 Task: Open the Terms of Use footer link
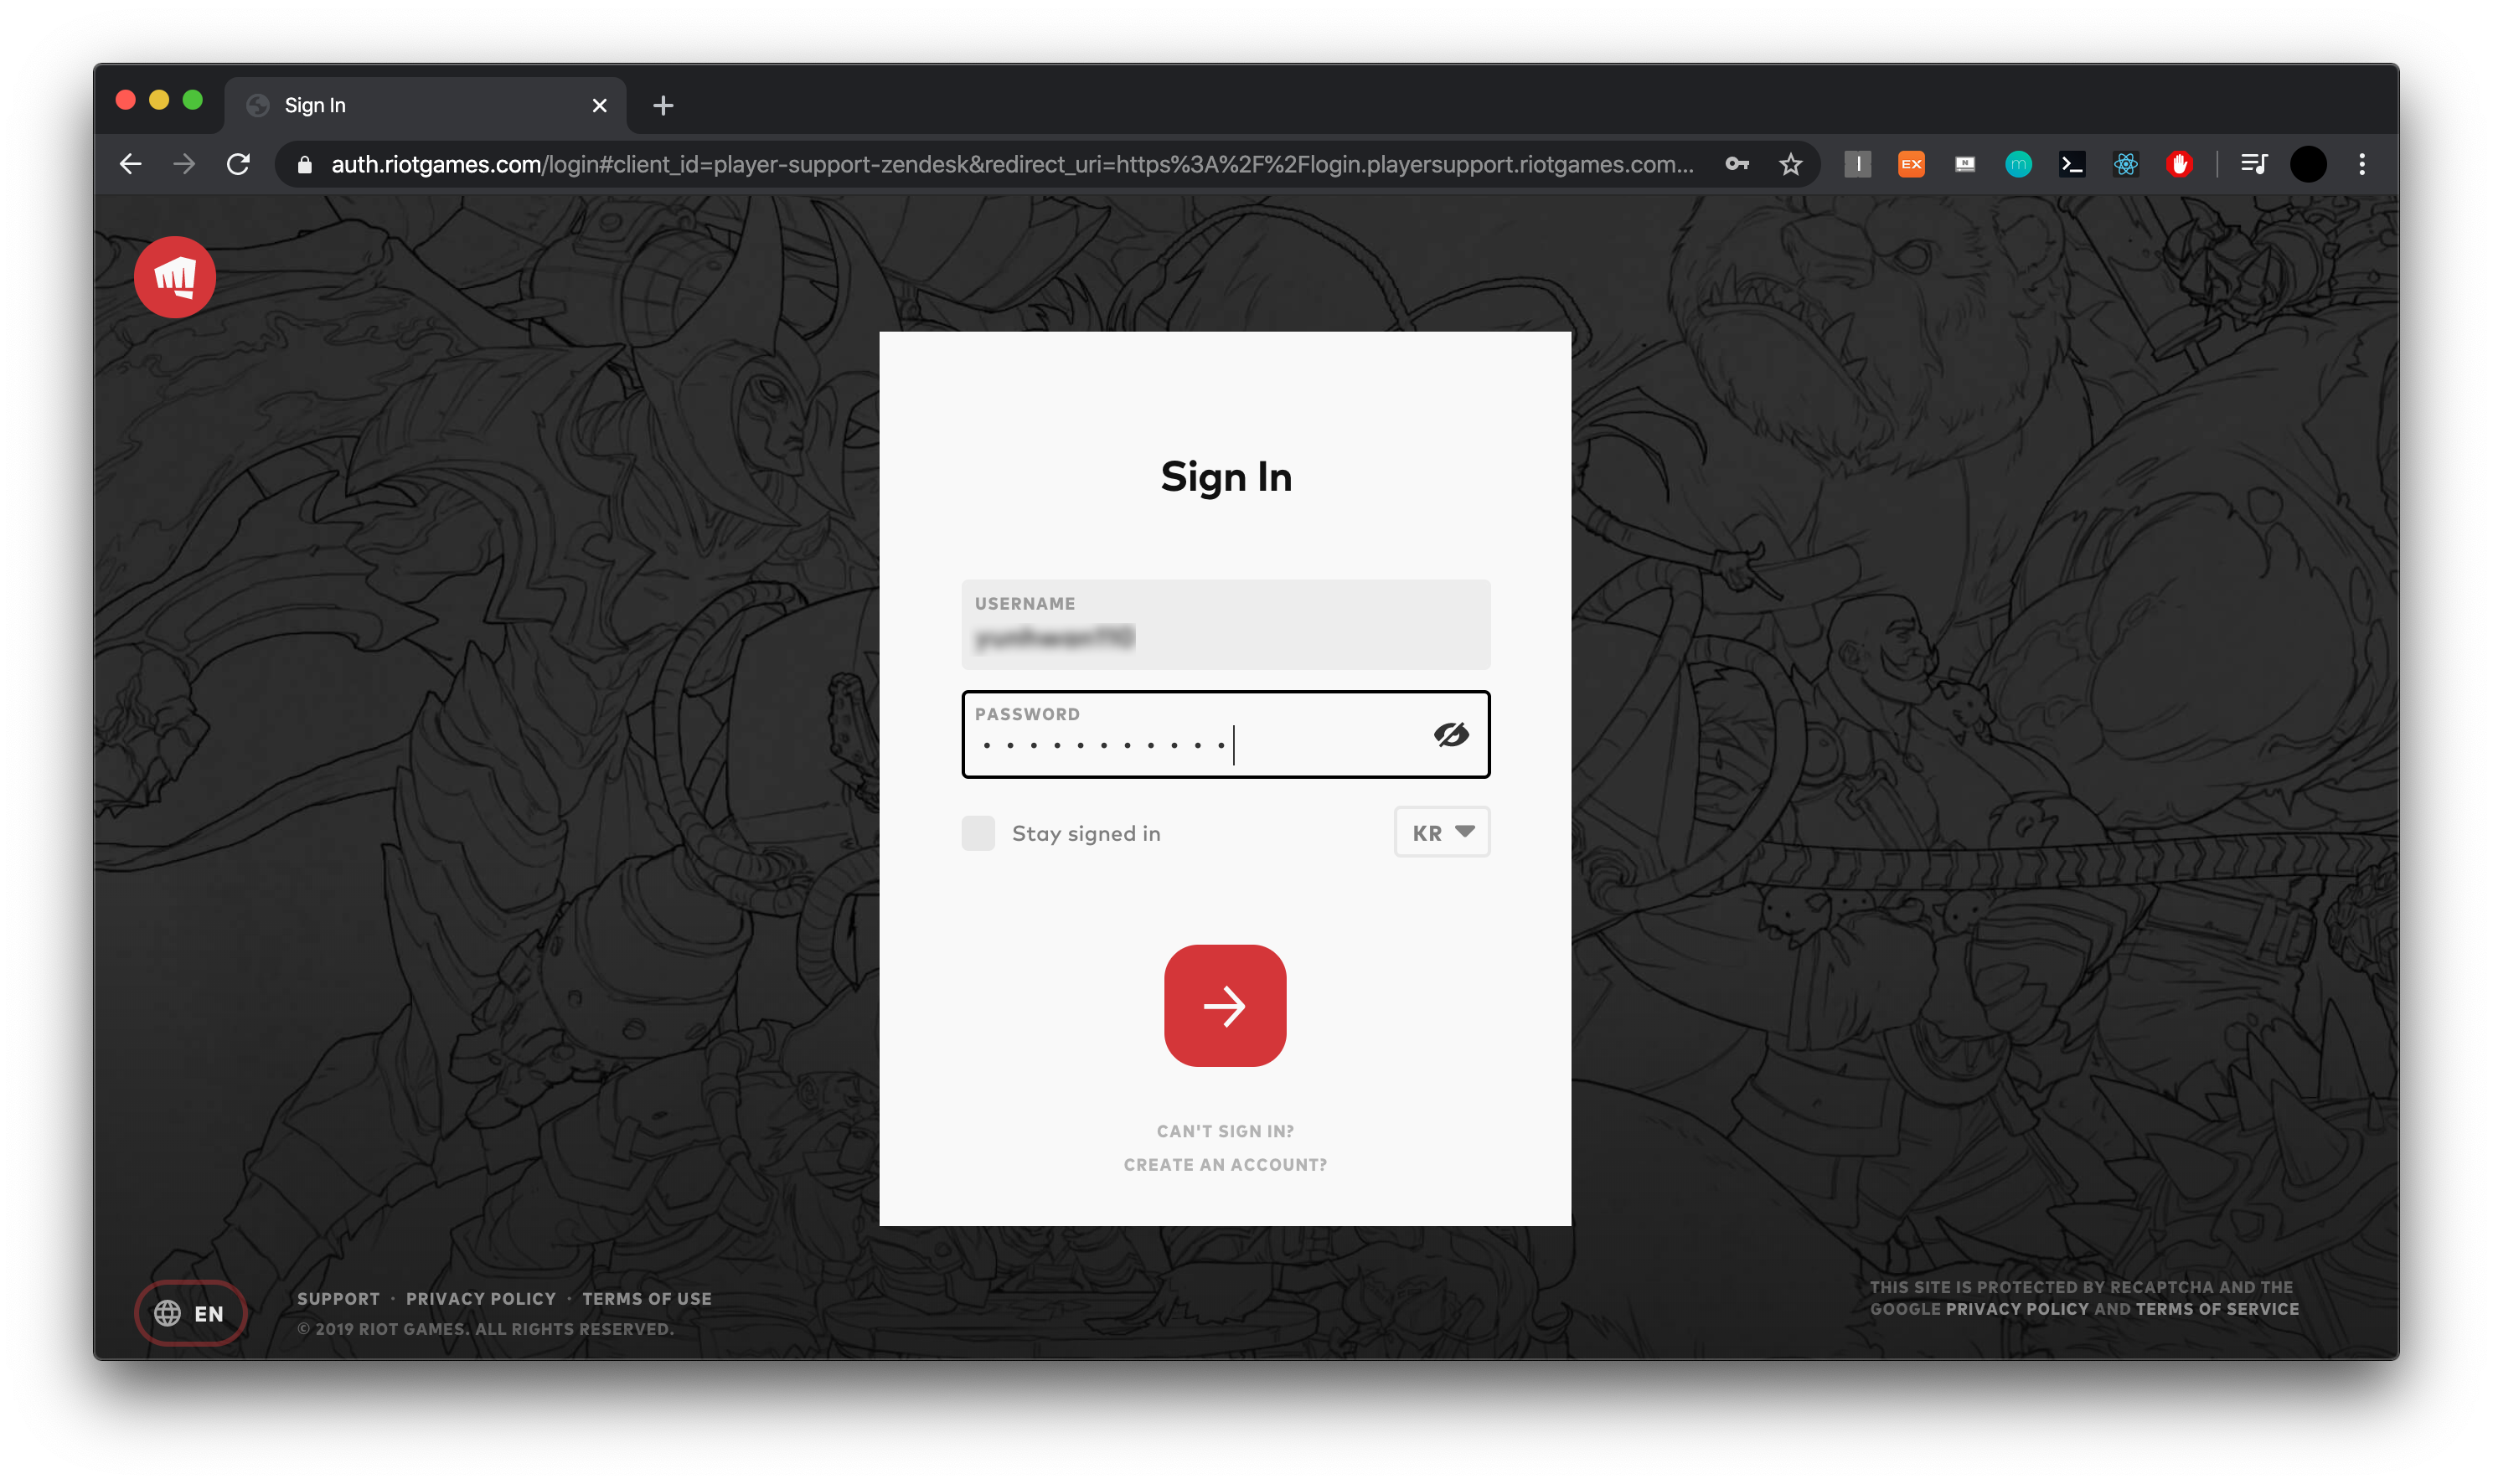coord(646,1298)
